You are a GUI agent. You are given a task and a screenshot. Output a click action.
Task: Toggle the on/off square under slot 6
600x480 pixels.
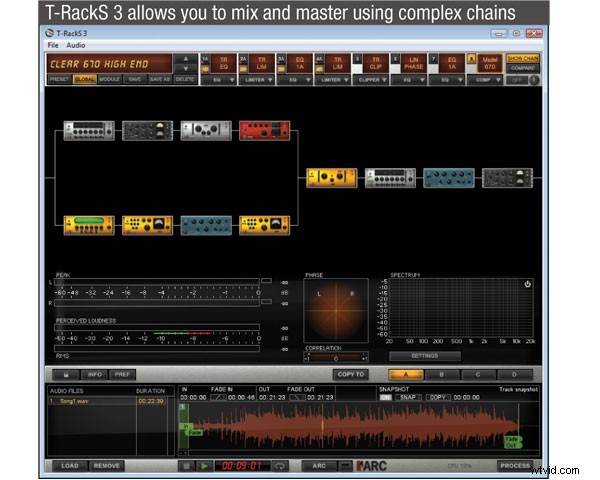tap(395, 69)
